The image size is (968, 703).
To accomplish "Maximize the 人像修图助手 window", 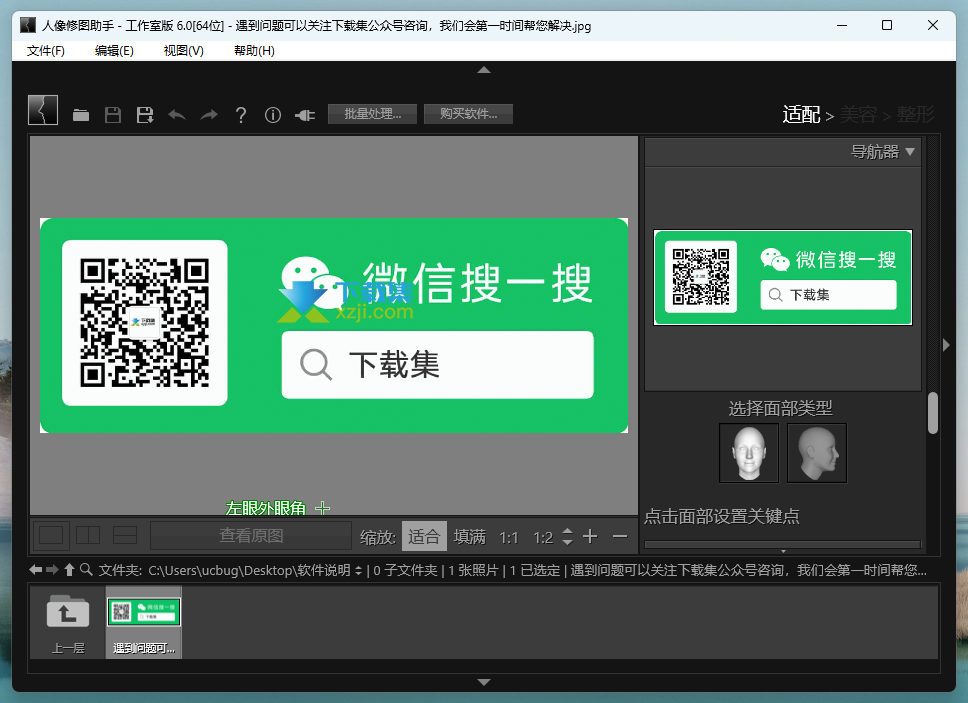I will 887,25.
